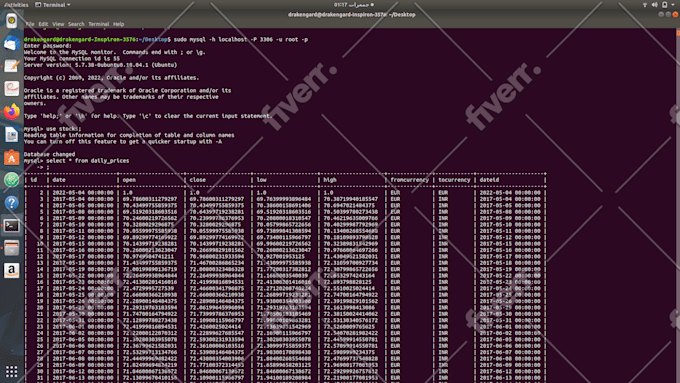Launch Ubuntu Software from the dock
Screen dimensions: 680x383
click(12, 157)
